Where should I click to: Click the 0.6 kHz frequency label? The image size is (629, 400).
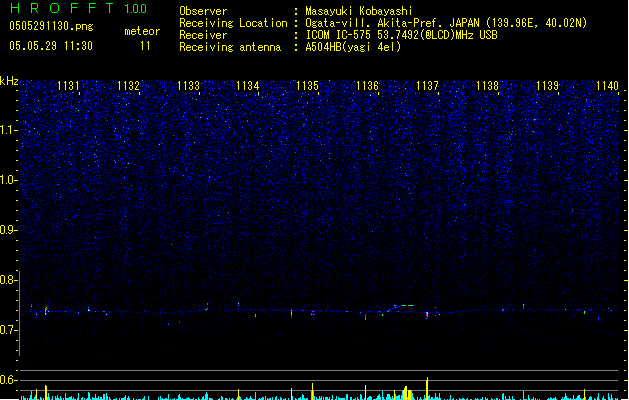point(8,380)
